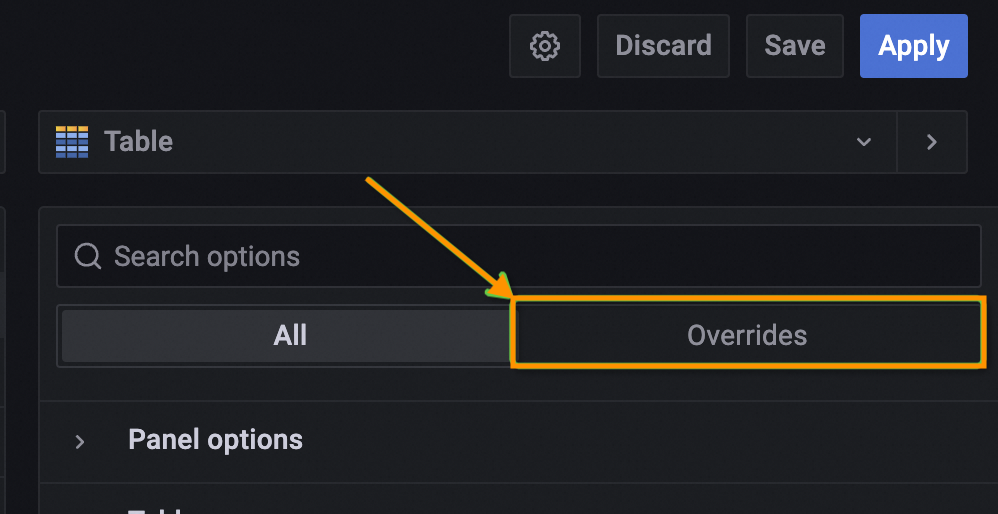Click the Panel options heading text
This screenshot has width=998, height=514.
215,440
